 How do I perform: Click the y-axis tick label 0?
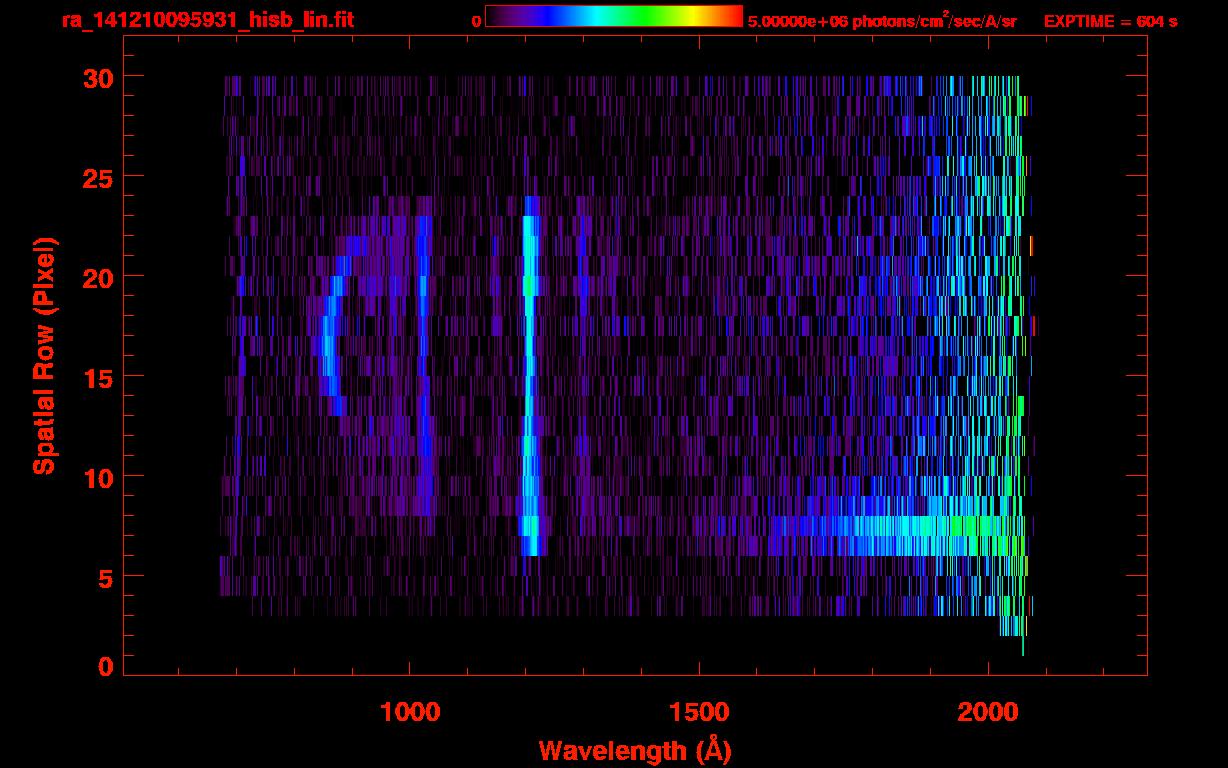point(105,667)
